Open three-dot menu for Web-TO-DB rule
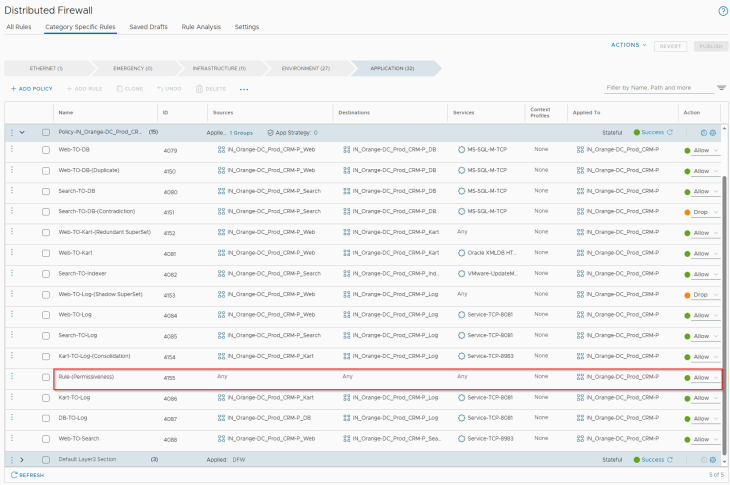This screenshot has height=485, width=730. [x=12, y=150]
